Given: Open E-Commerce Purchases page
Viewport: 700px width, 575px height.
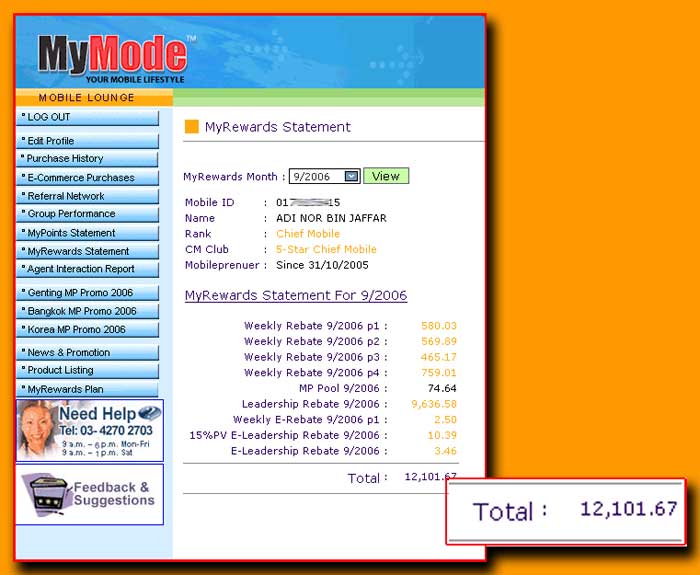Looking at the screenshot, I should pos(87,178).
